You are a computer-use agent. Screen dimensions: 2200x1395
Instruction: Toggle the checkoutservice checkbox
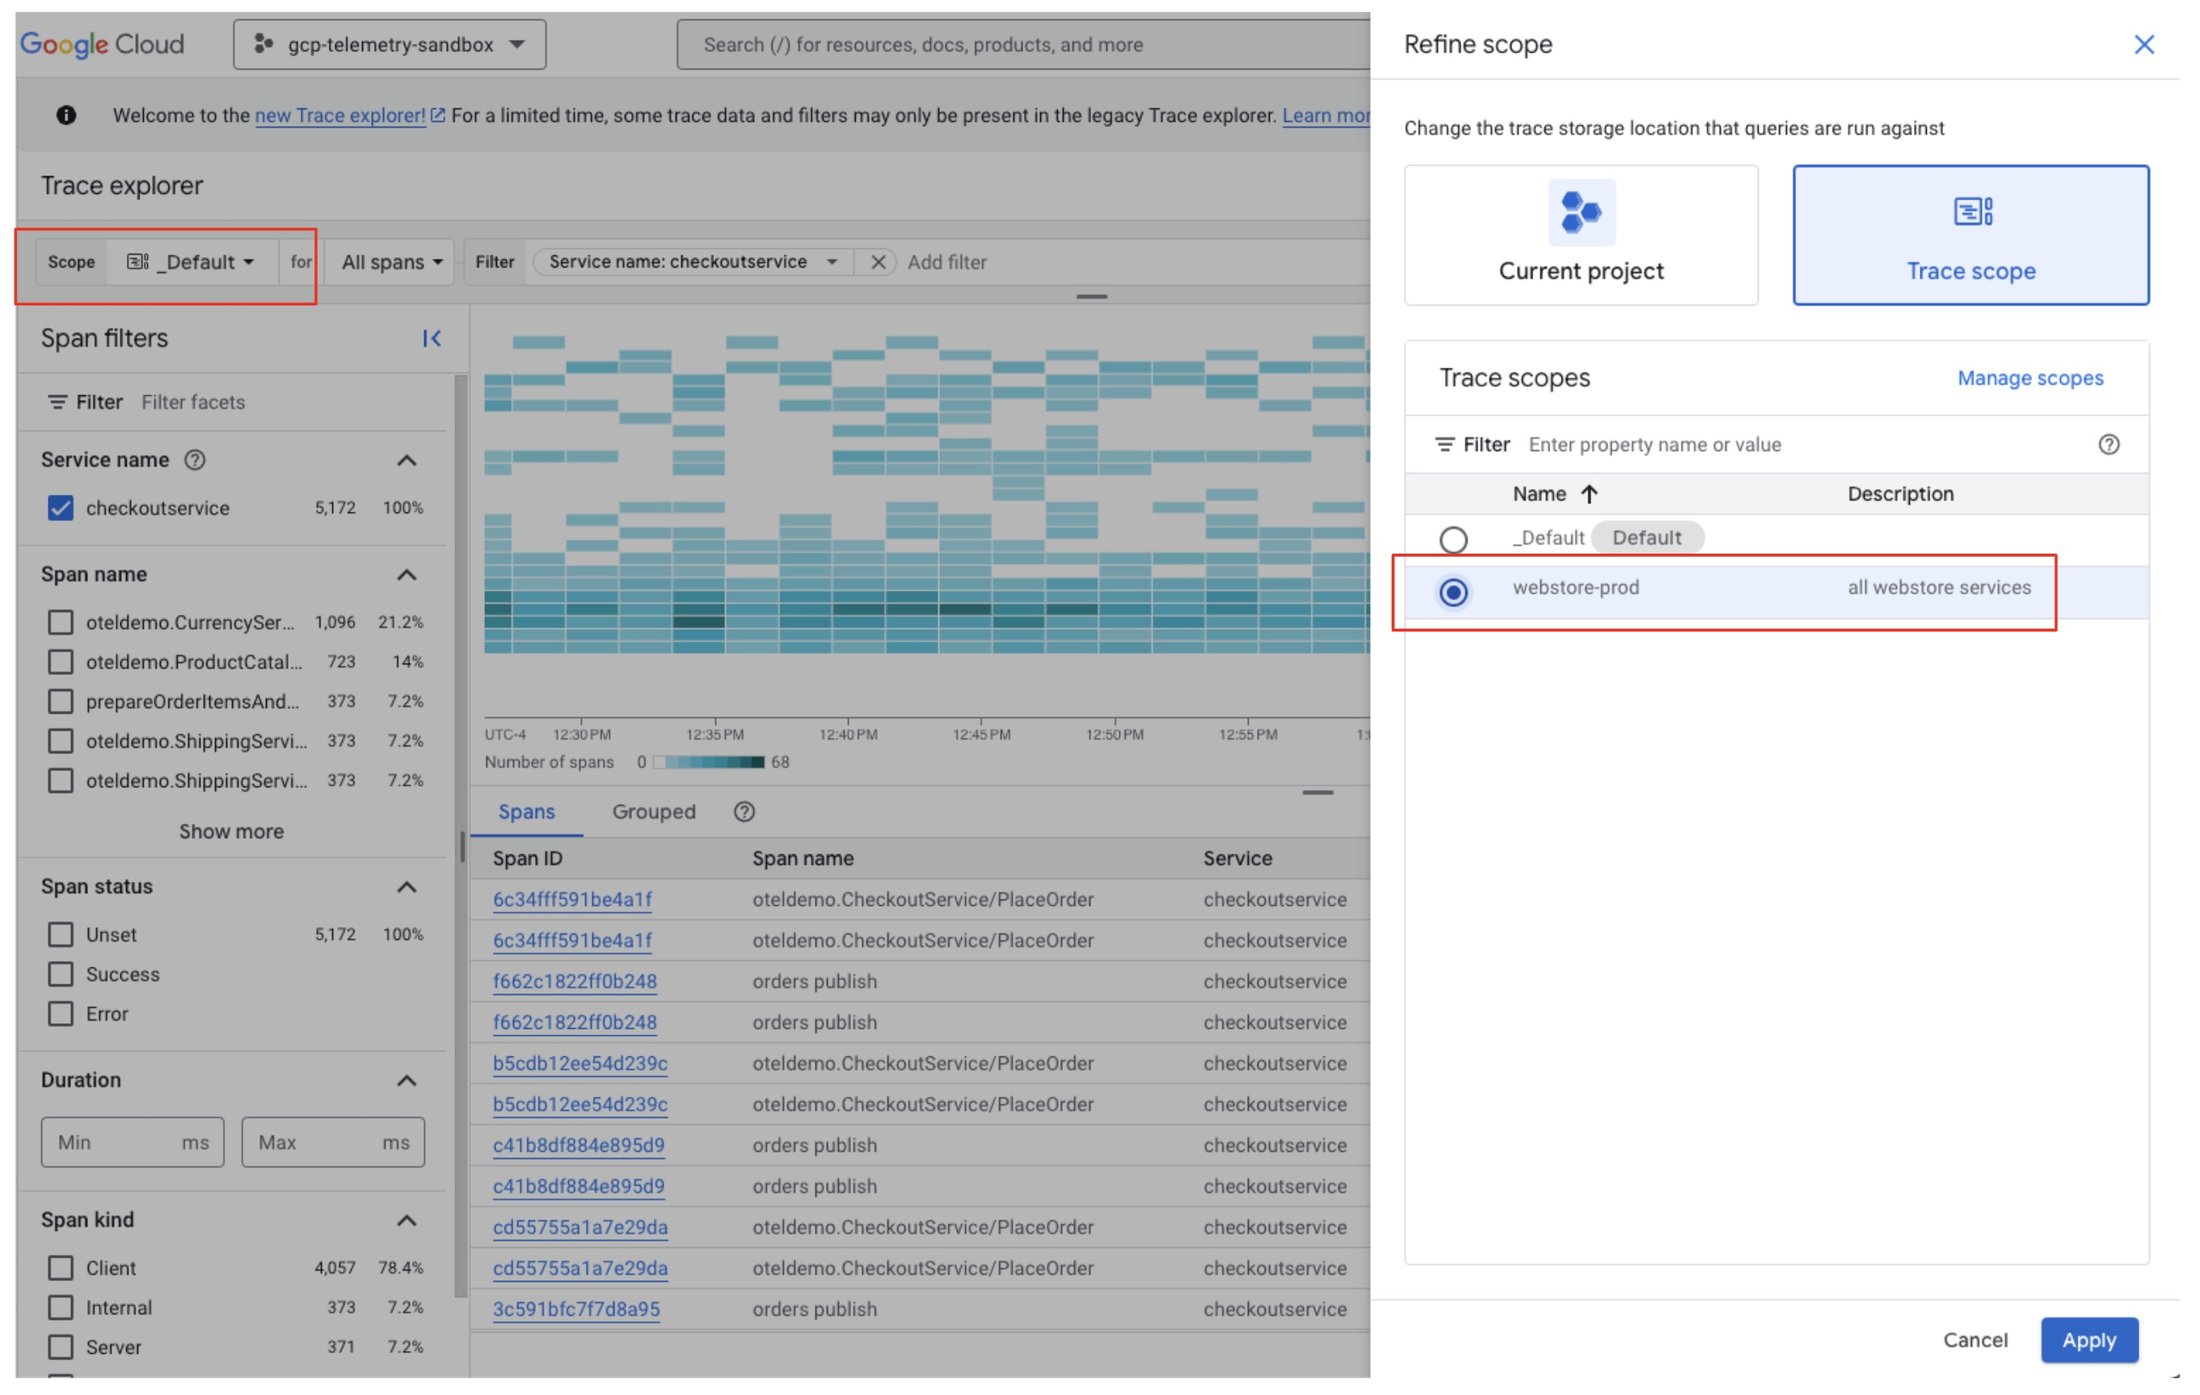pyautogui.click(x=60, y=508)
